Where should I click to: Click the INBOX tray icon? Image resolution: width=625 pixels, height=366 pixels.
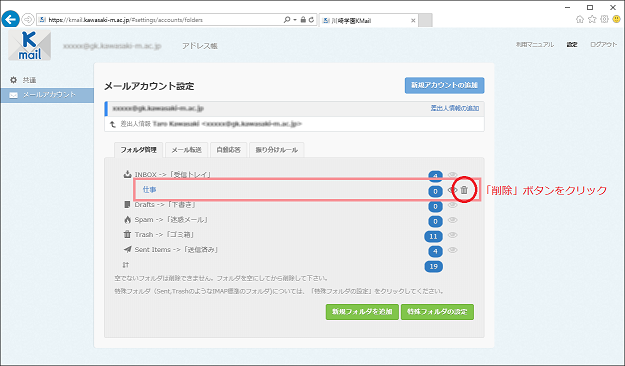click(x=127, y=174)
